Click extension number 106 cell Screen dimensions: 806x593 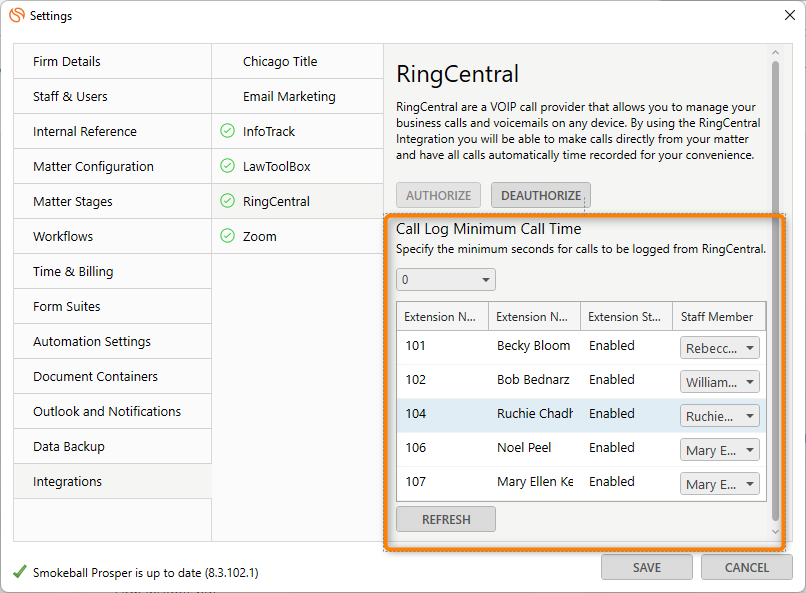coord(415,448)
